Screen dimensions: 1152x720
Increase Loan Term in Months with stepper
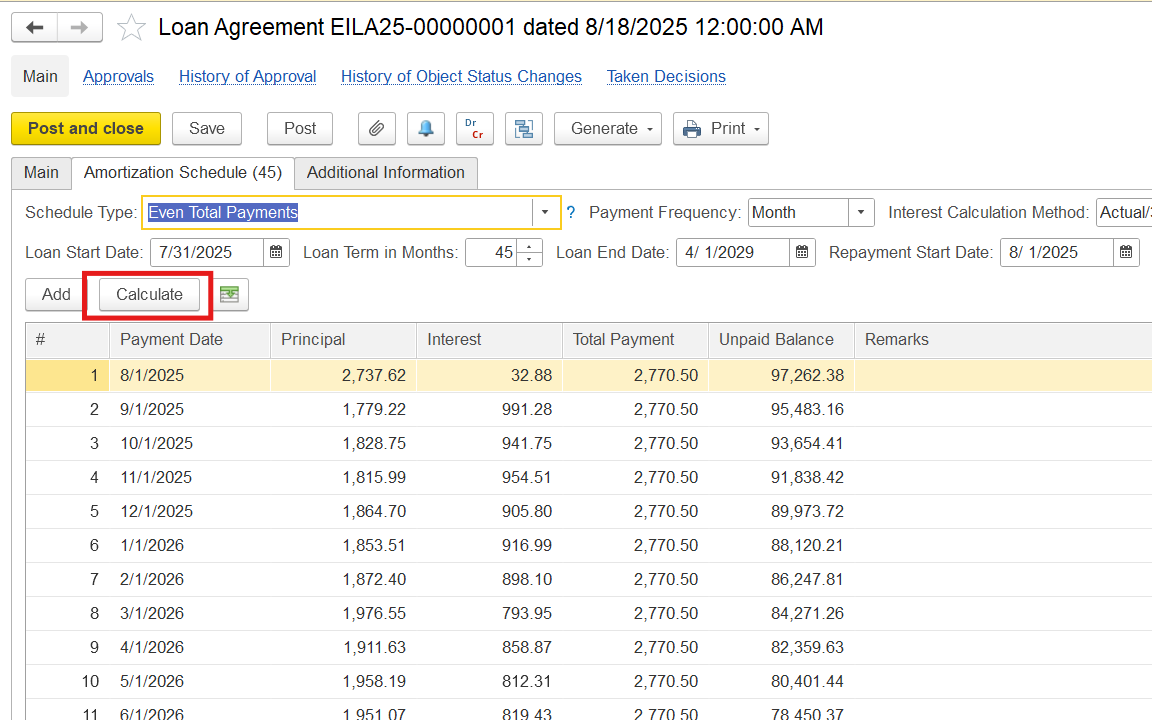pyautogui.click(x=531, y=247)
